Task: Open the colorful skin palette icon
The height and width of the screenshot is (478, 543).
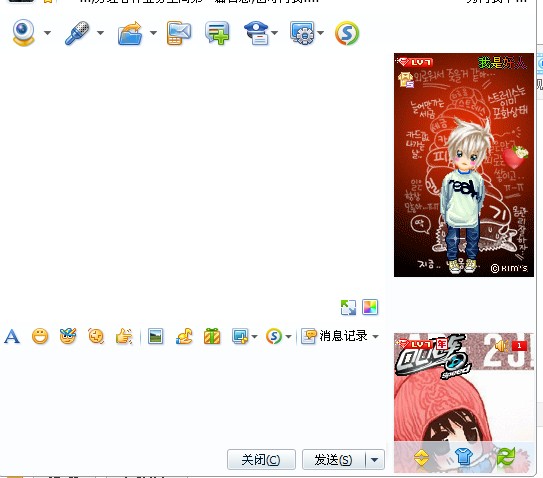Action: (x=370, y=307)
